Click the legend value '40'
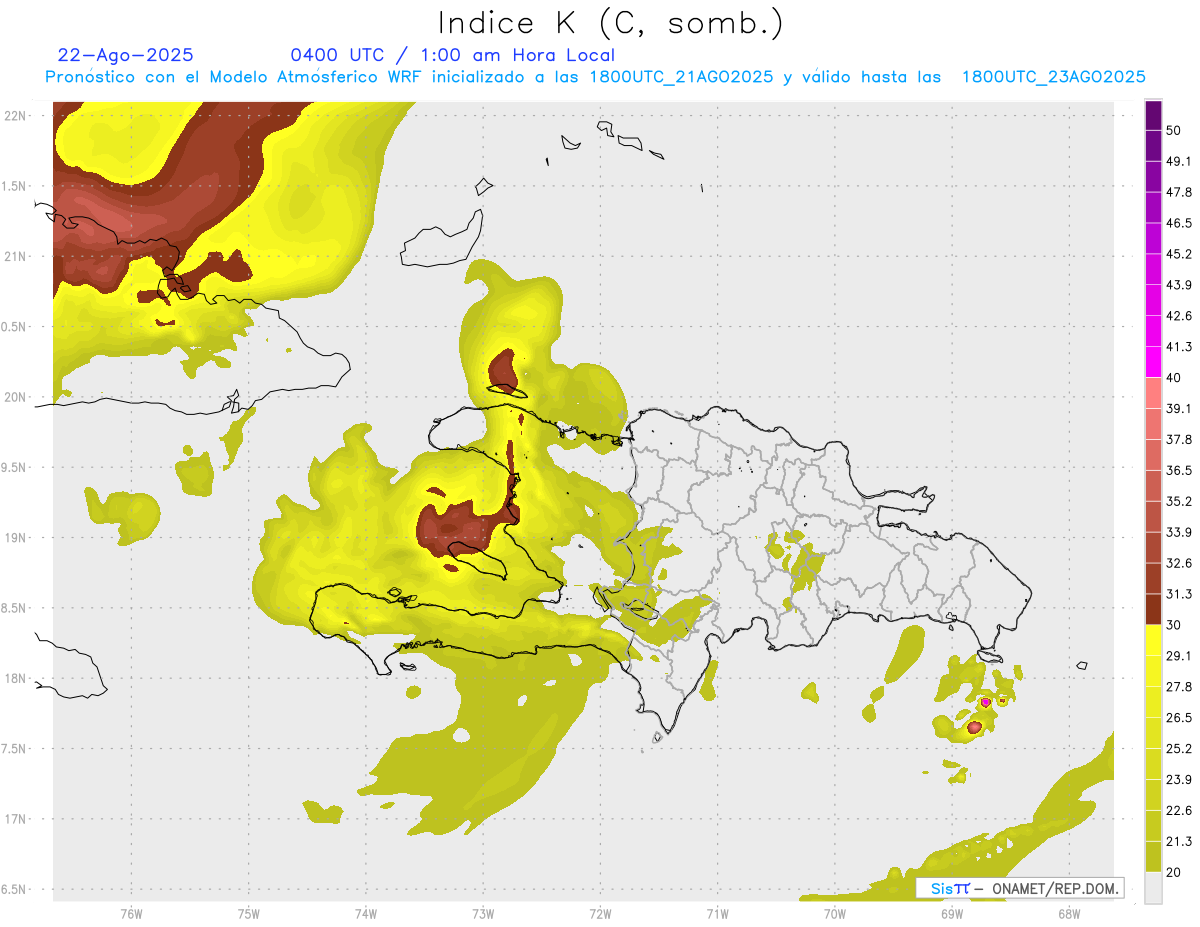 (1174, 378)
